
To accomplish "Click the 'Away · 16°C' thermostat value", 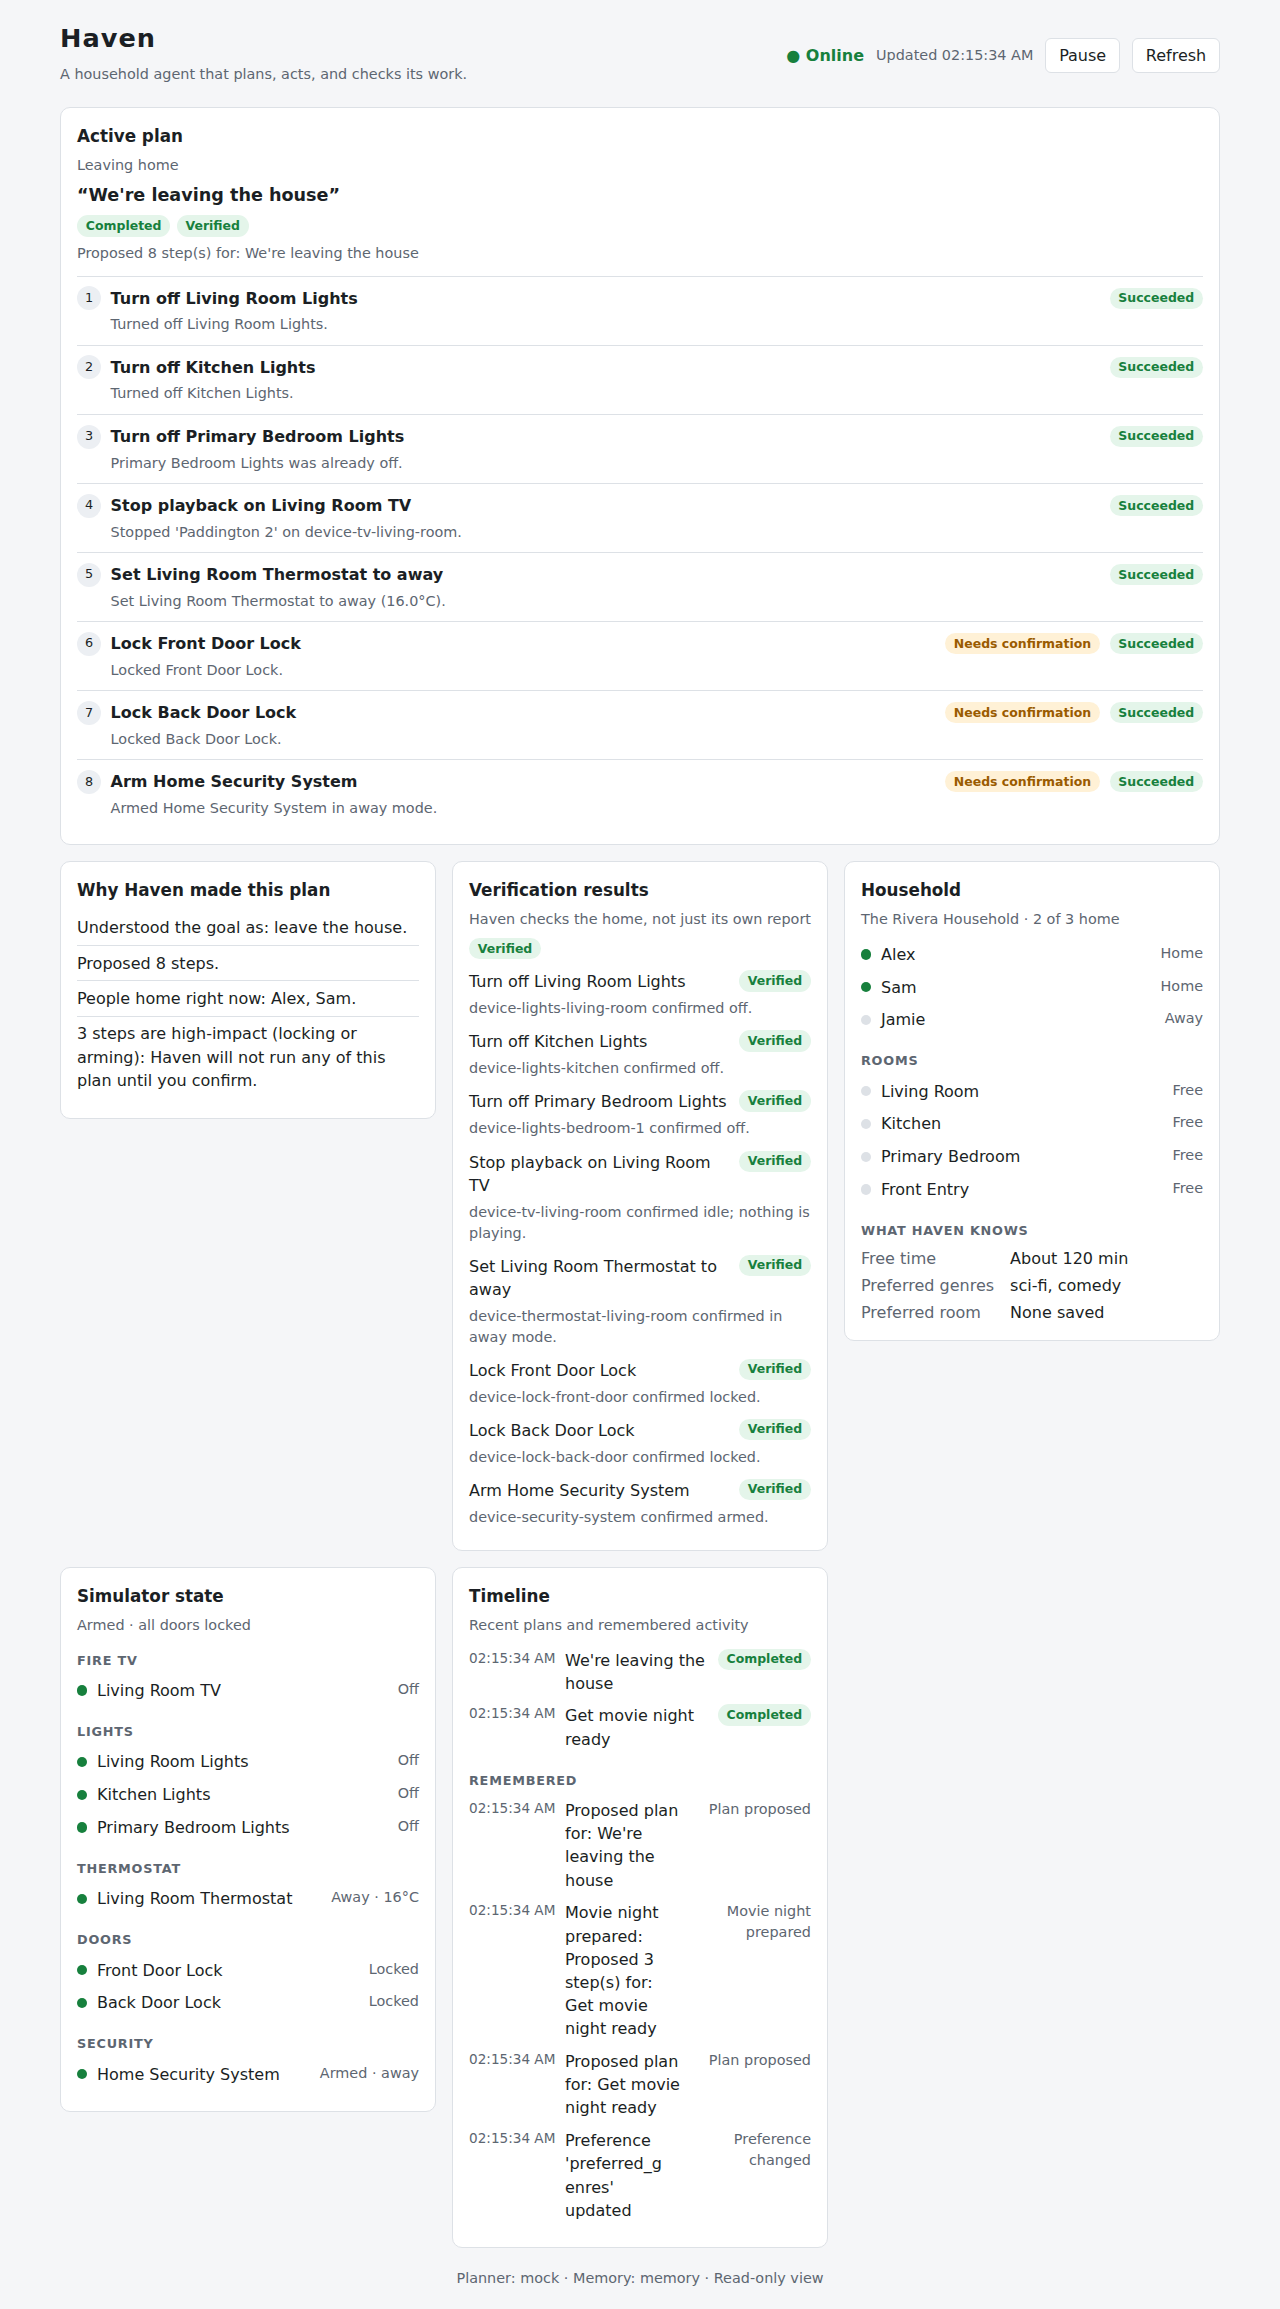I will point(375,1897).
